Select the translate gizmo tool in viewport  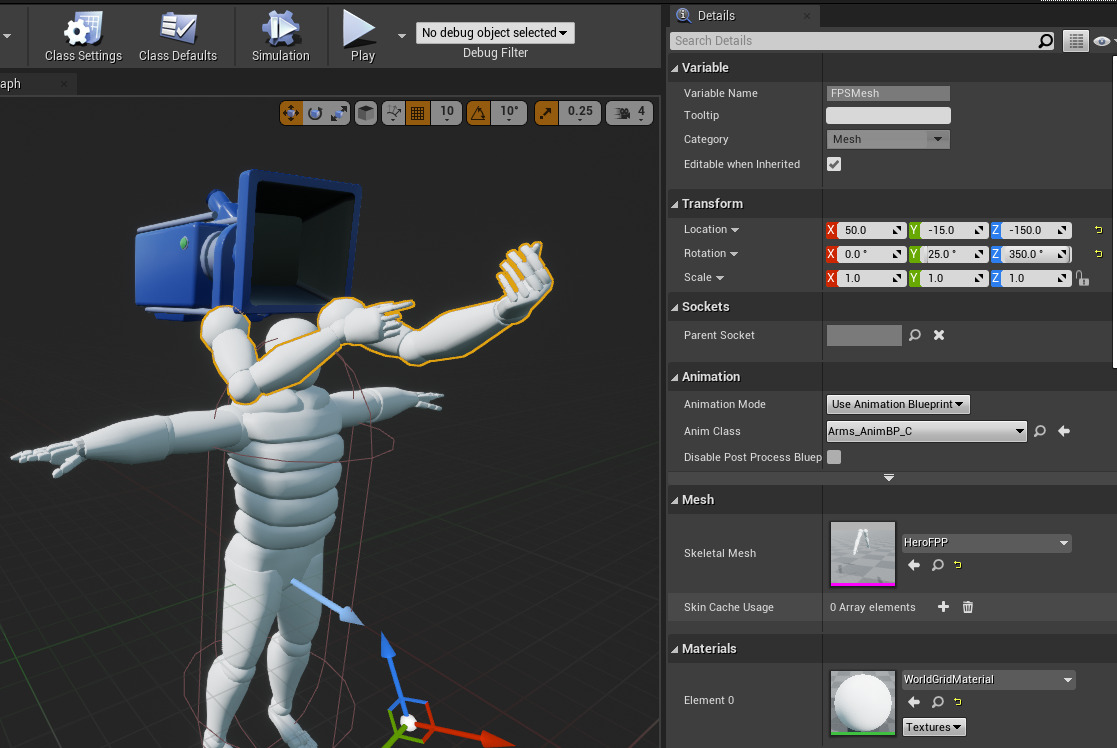click(291, 113)
